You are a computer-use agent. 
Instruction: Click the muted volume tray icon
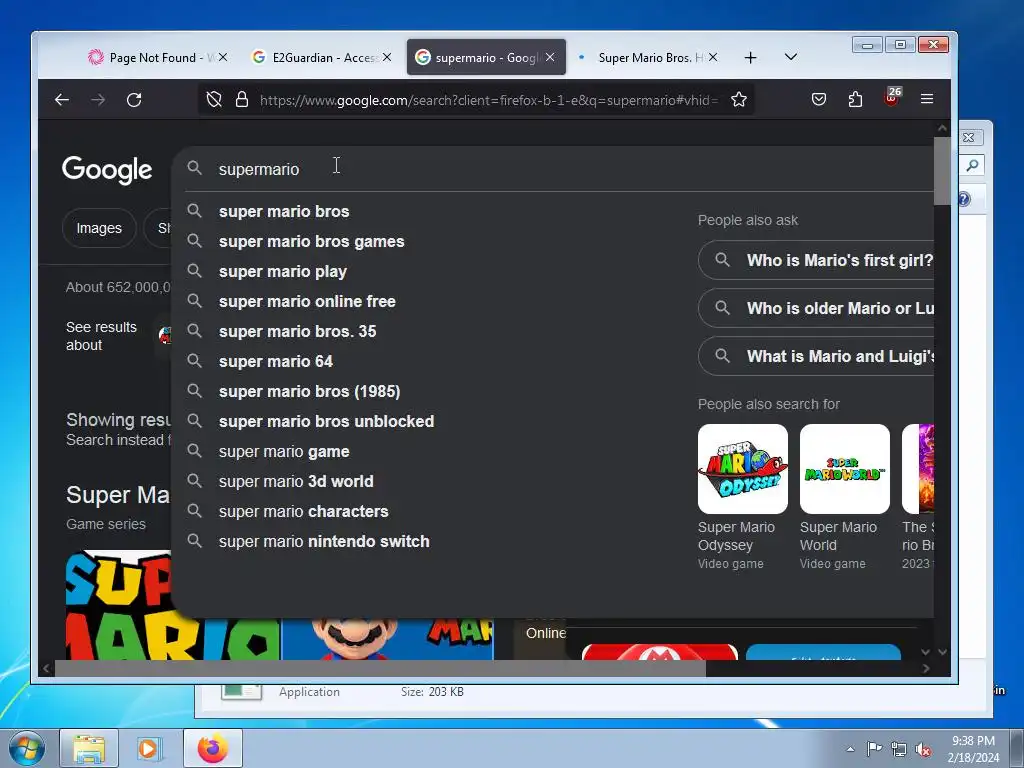923,750
